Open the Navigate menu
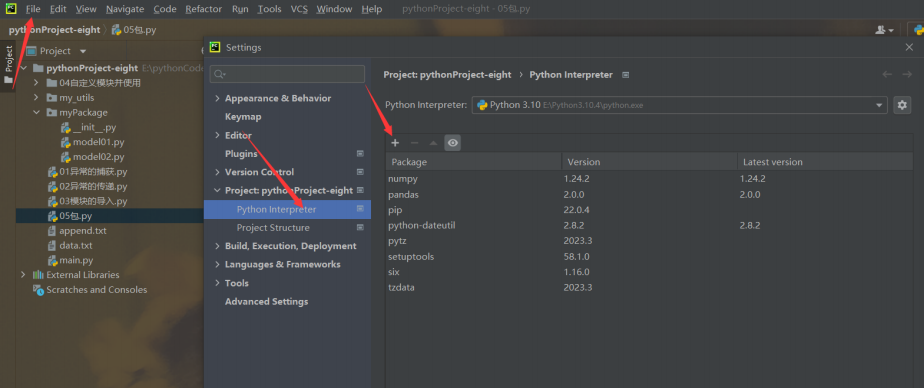 click(125, 9)
